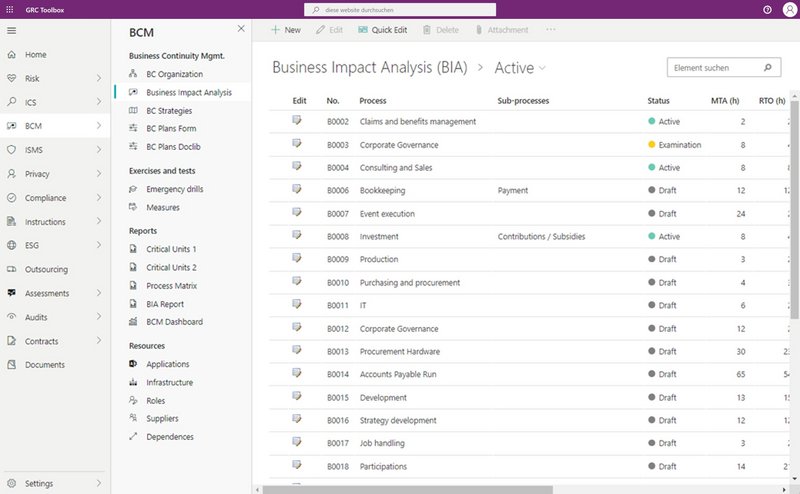Screen dimensions: 800x494
Task: Click the New button
Action: point(285,30)
